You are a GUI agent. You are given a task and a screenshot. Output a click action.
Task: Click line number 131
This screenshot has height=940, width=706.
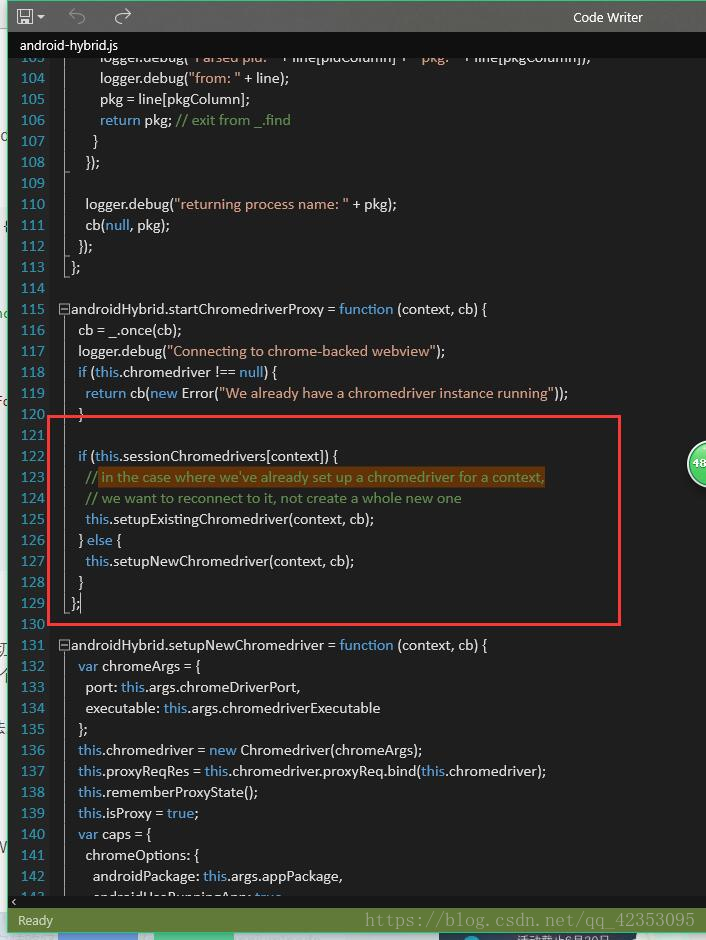coord(33,645)
